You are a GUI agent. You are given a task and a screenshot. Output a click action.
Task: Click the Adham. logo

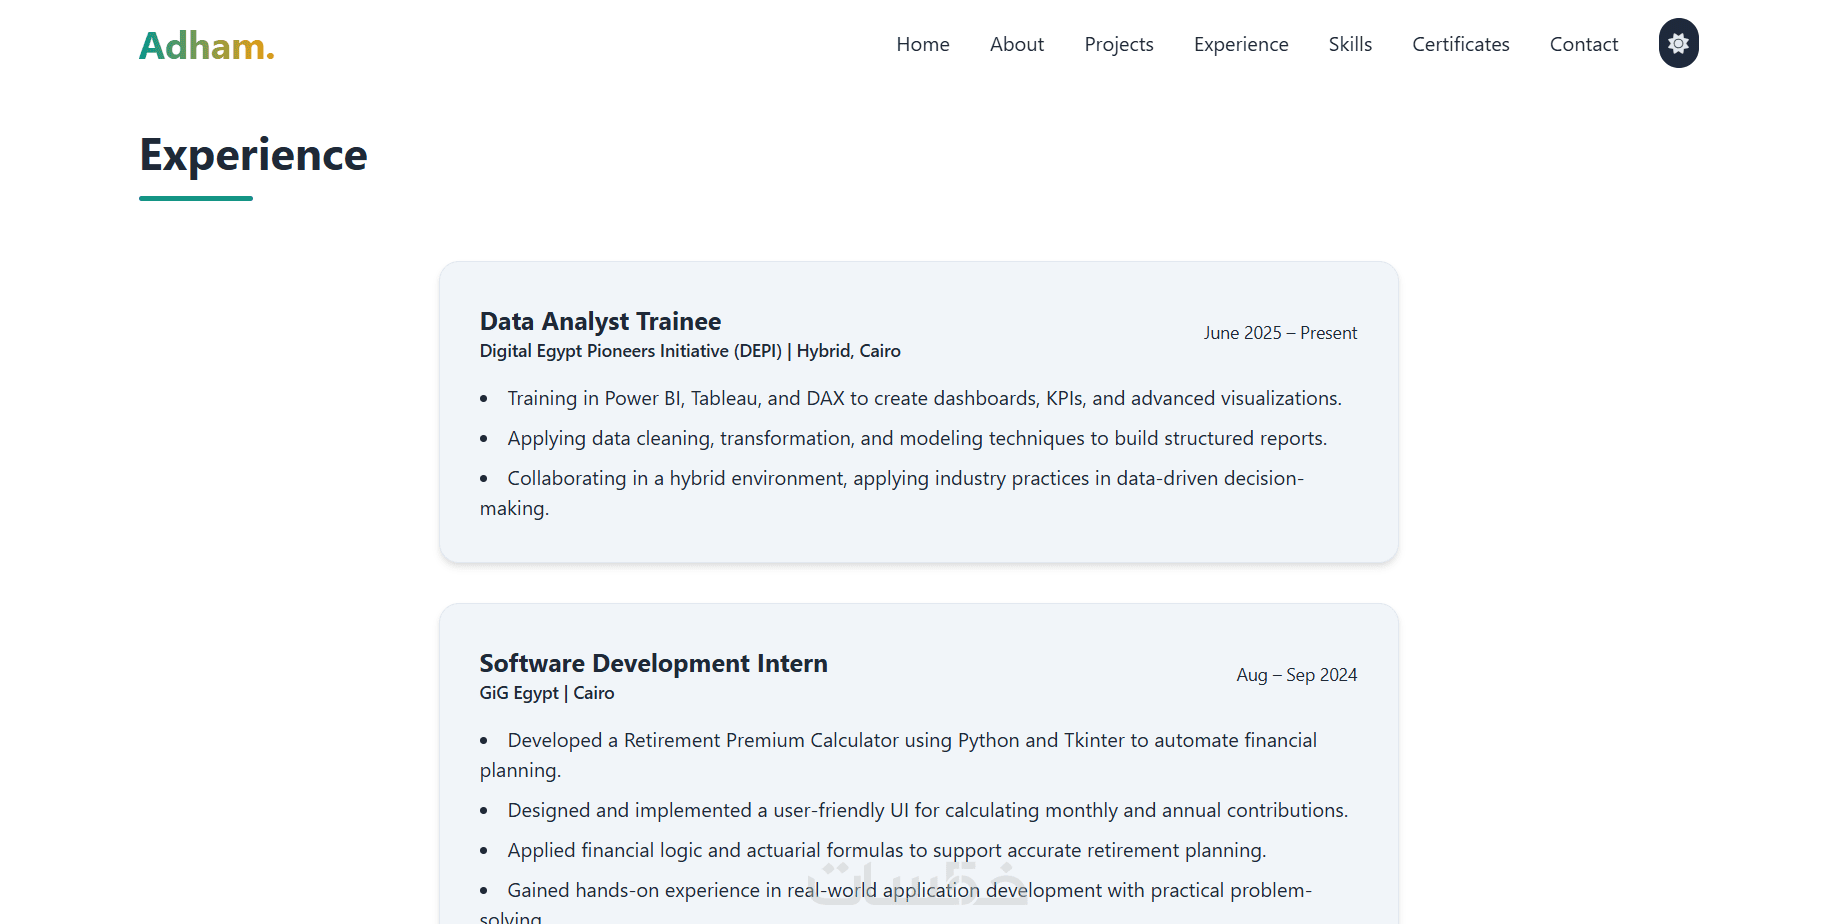[206, 46]
